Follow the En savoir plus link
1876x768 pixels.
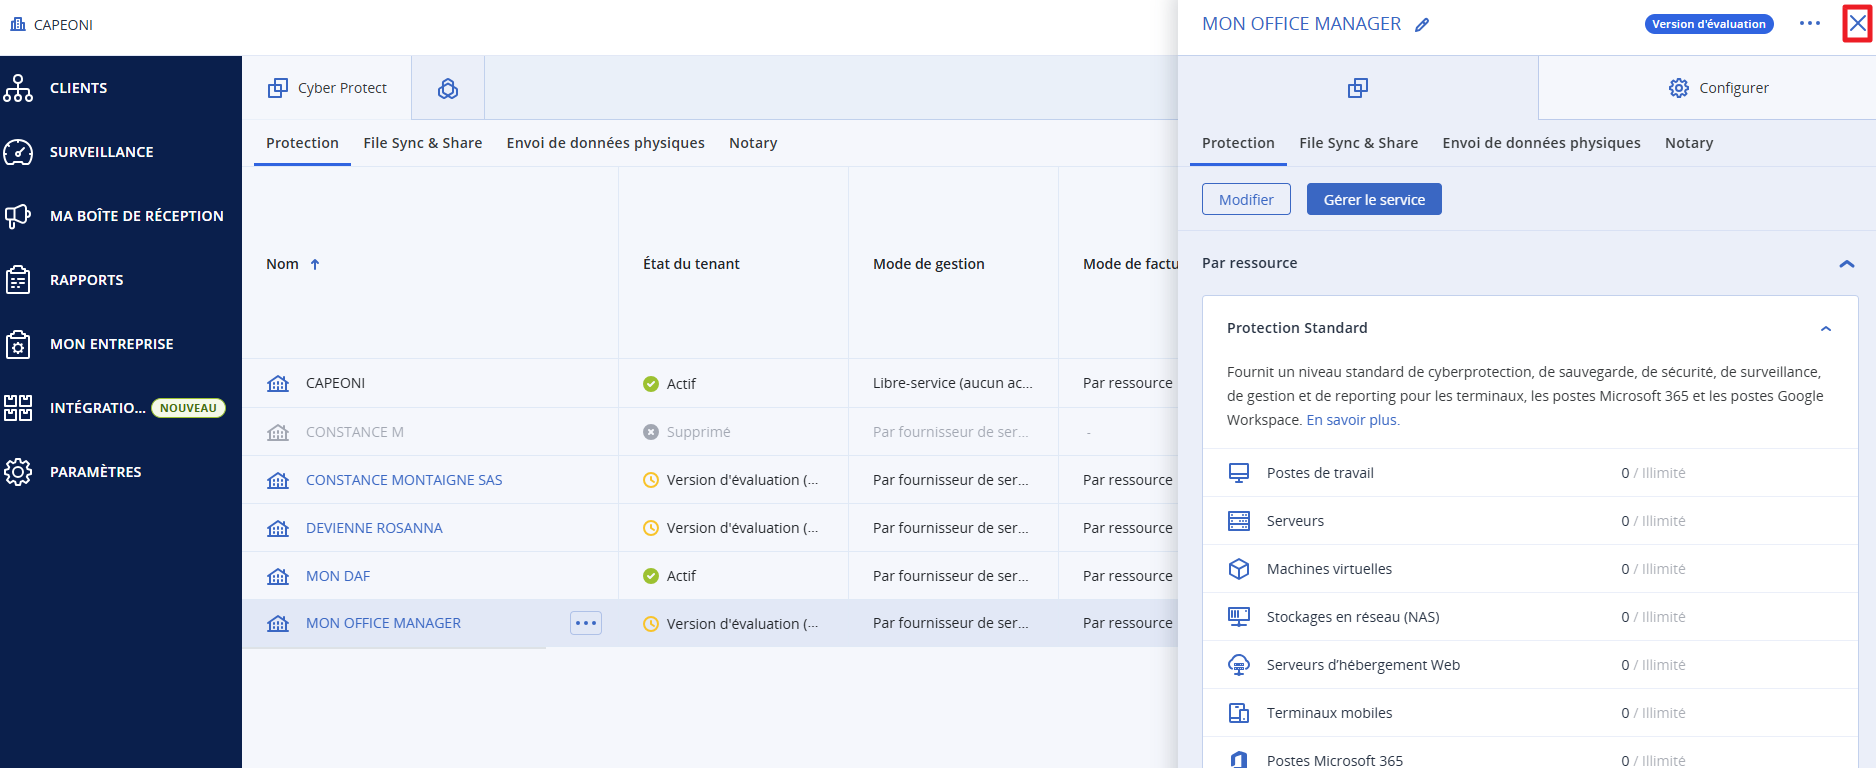point(1353,420)
